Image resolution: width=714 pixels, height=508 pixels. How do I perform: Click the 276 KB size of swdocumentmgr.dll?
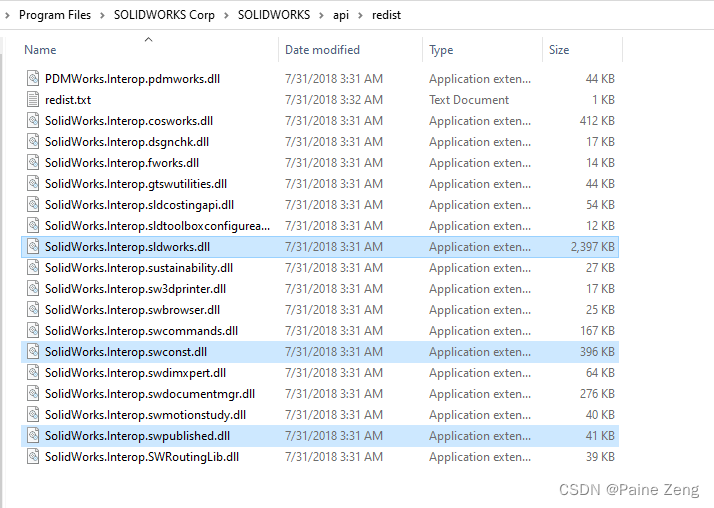pos(597,393)
